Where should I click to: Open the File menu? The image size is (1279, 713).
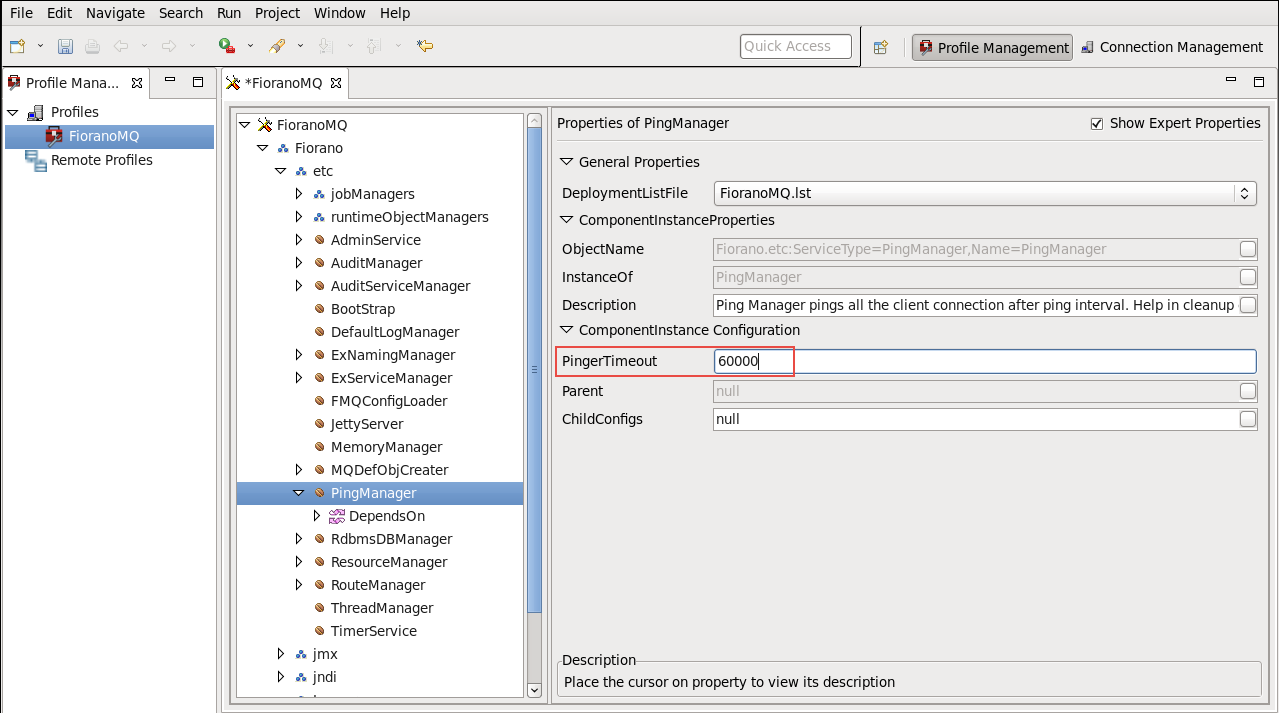point(21,13)
